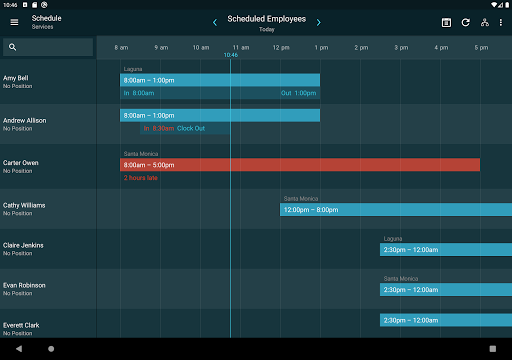Tap the Android home circle button
Viewport: 512px width, 360px height.
[51, 349]
